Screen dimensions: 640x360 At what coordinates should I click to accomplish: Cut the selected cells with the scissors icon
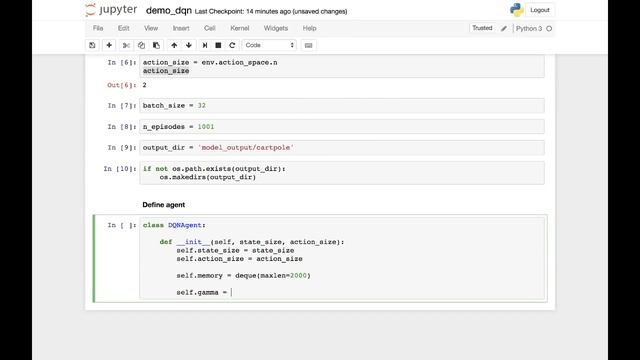pos(126,45)
